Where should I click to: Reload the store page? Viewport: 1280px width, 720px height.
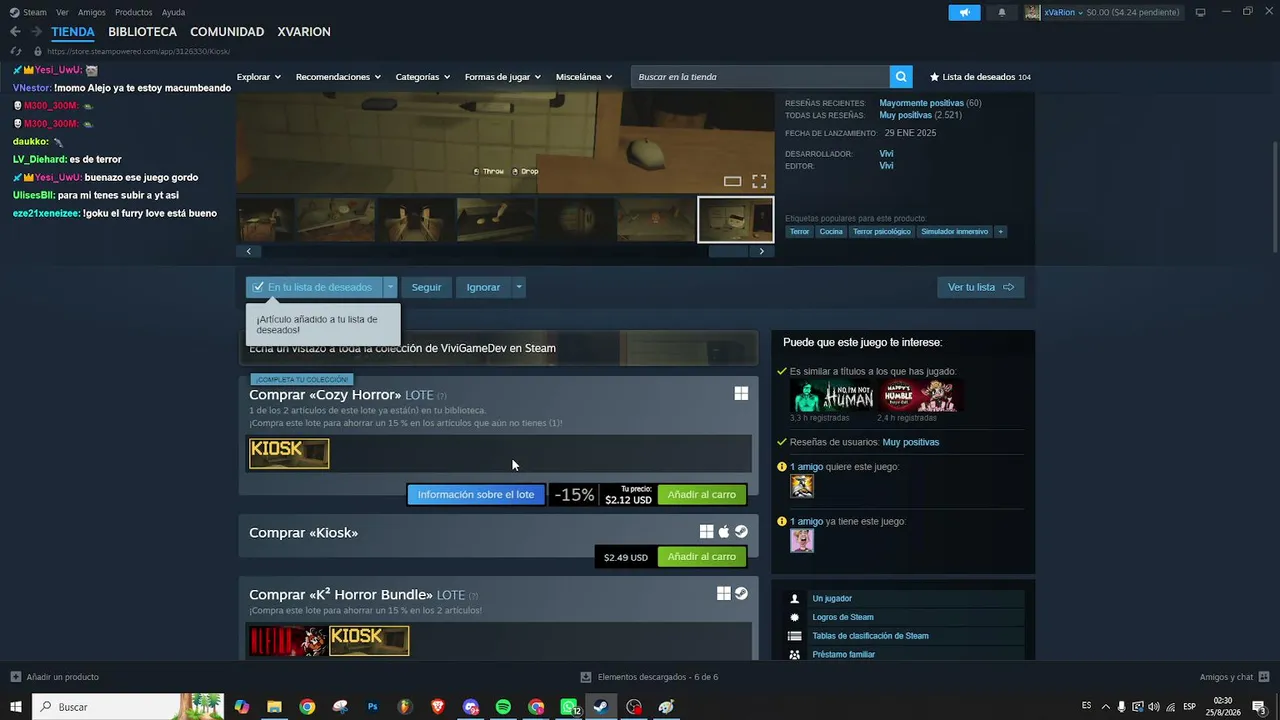tap(16, 51)
